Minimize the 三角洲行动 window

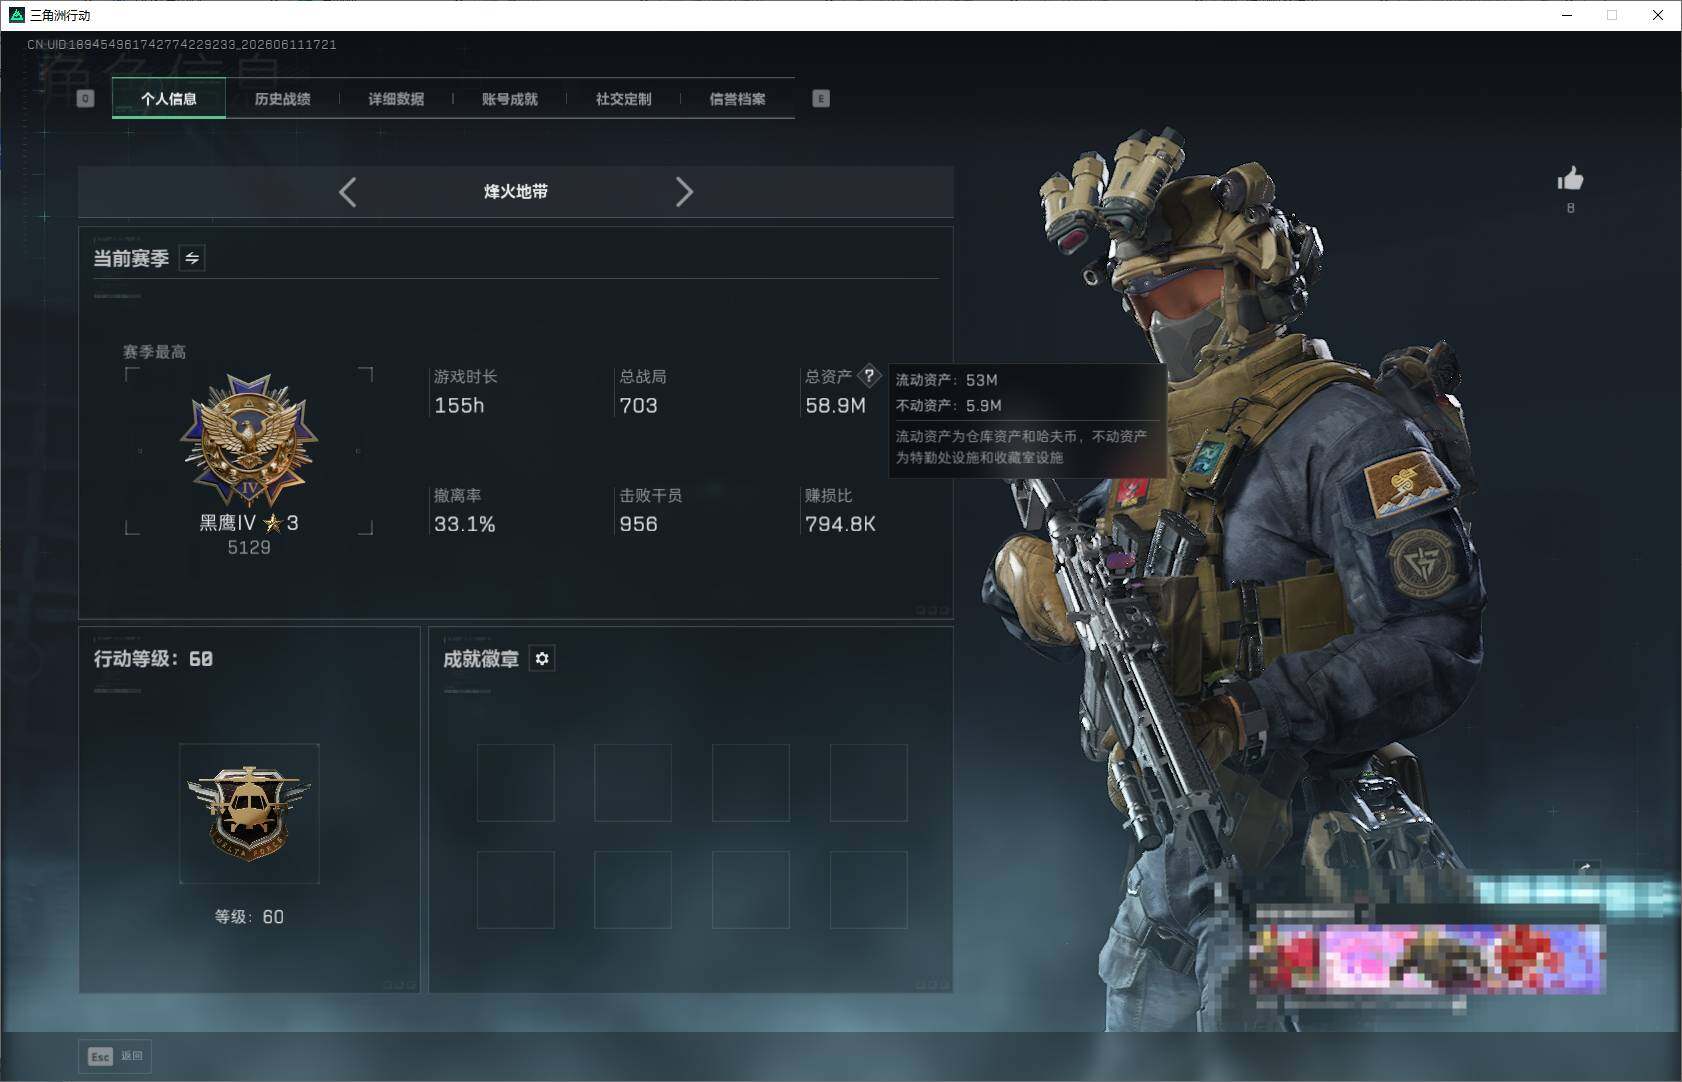pyautogui.click(x=1567, y=15)
